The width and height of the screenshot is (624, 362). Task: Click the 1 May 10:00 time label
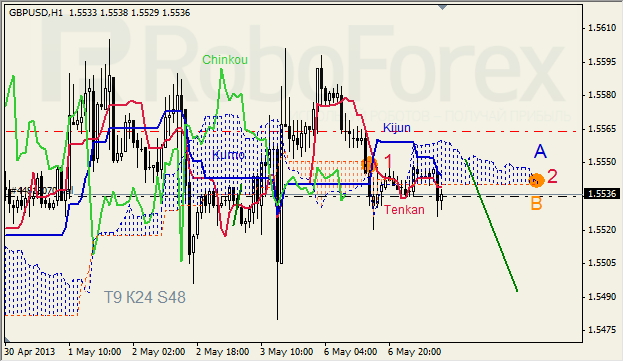point(94,352)
